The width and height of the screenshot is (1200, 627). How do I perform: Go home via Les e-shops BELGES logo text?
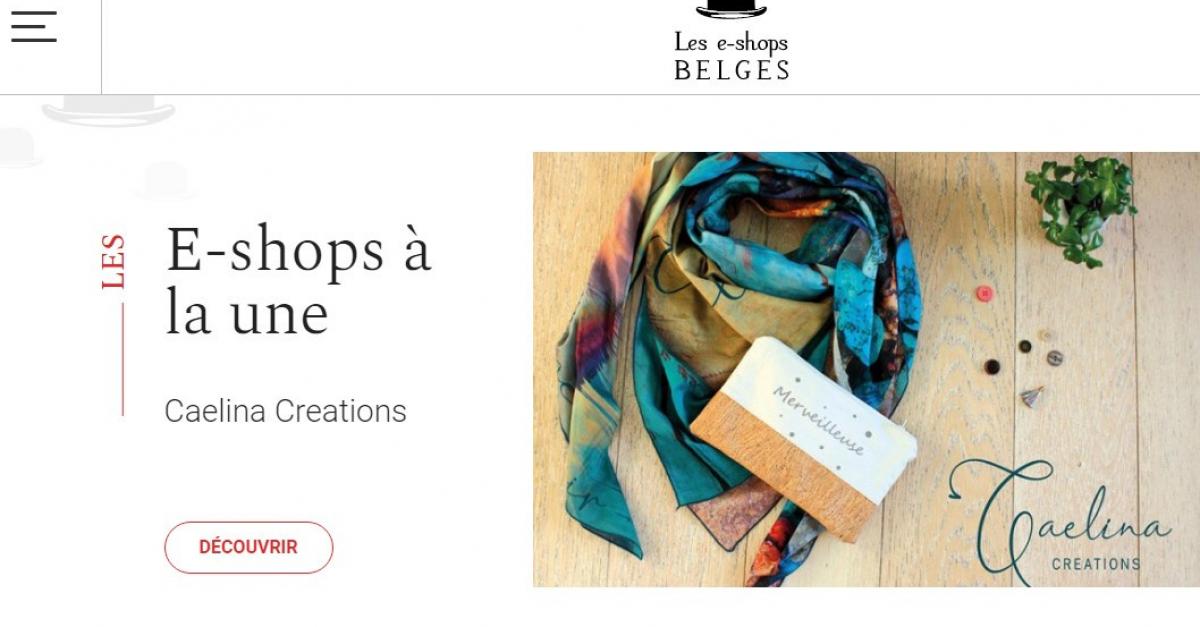tap(731, 56)
